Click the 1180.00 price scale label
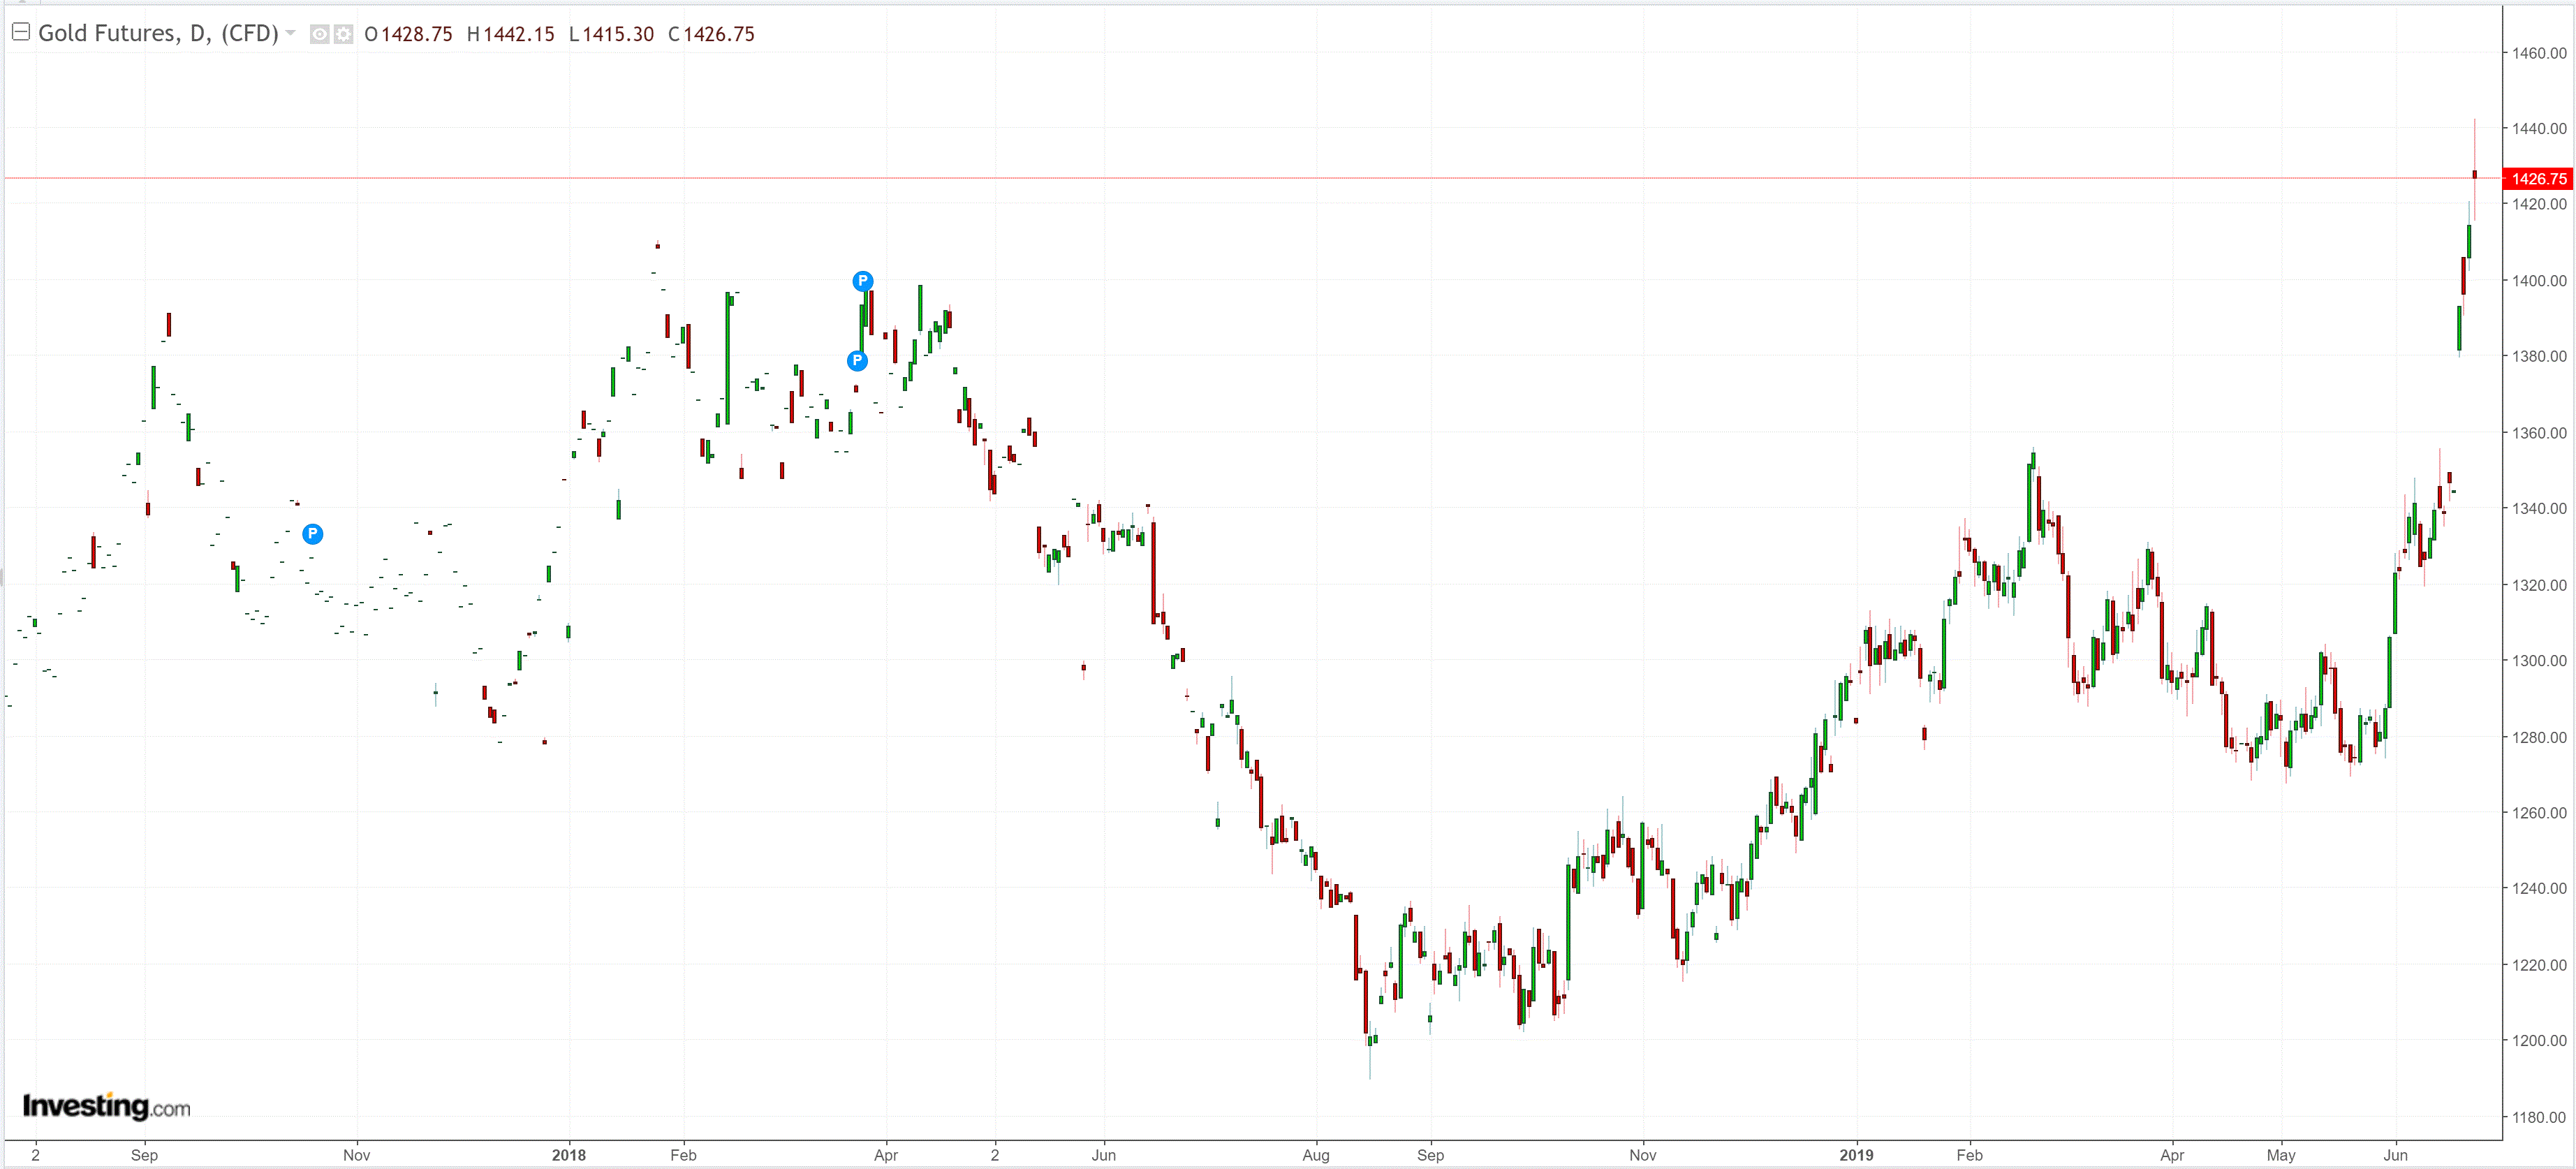Viewport: 2576px width, 1169px height. point(2538,1117)
